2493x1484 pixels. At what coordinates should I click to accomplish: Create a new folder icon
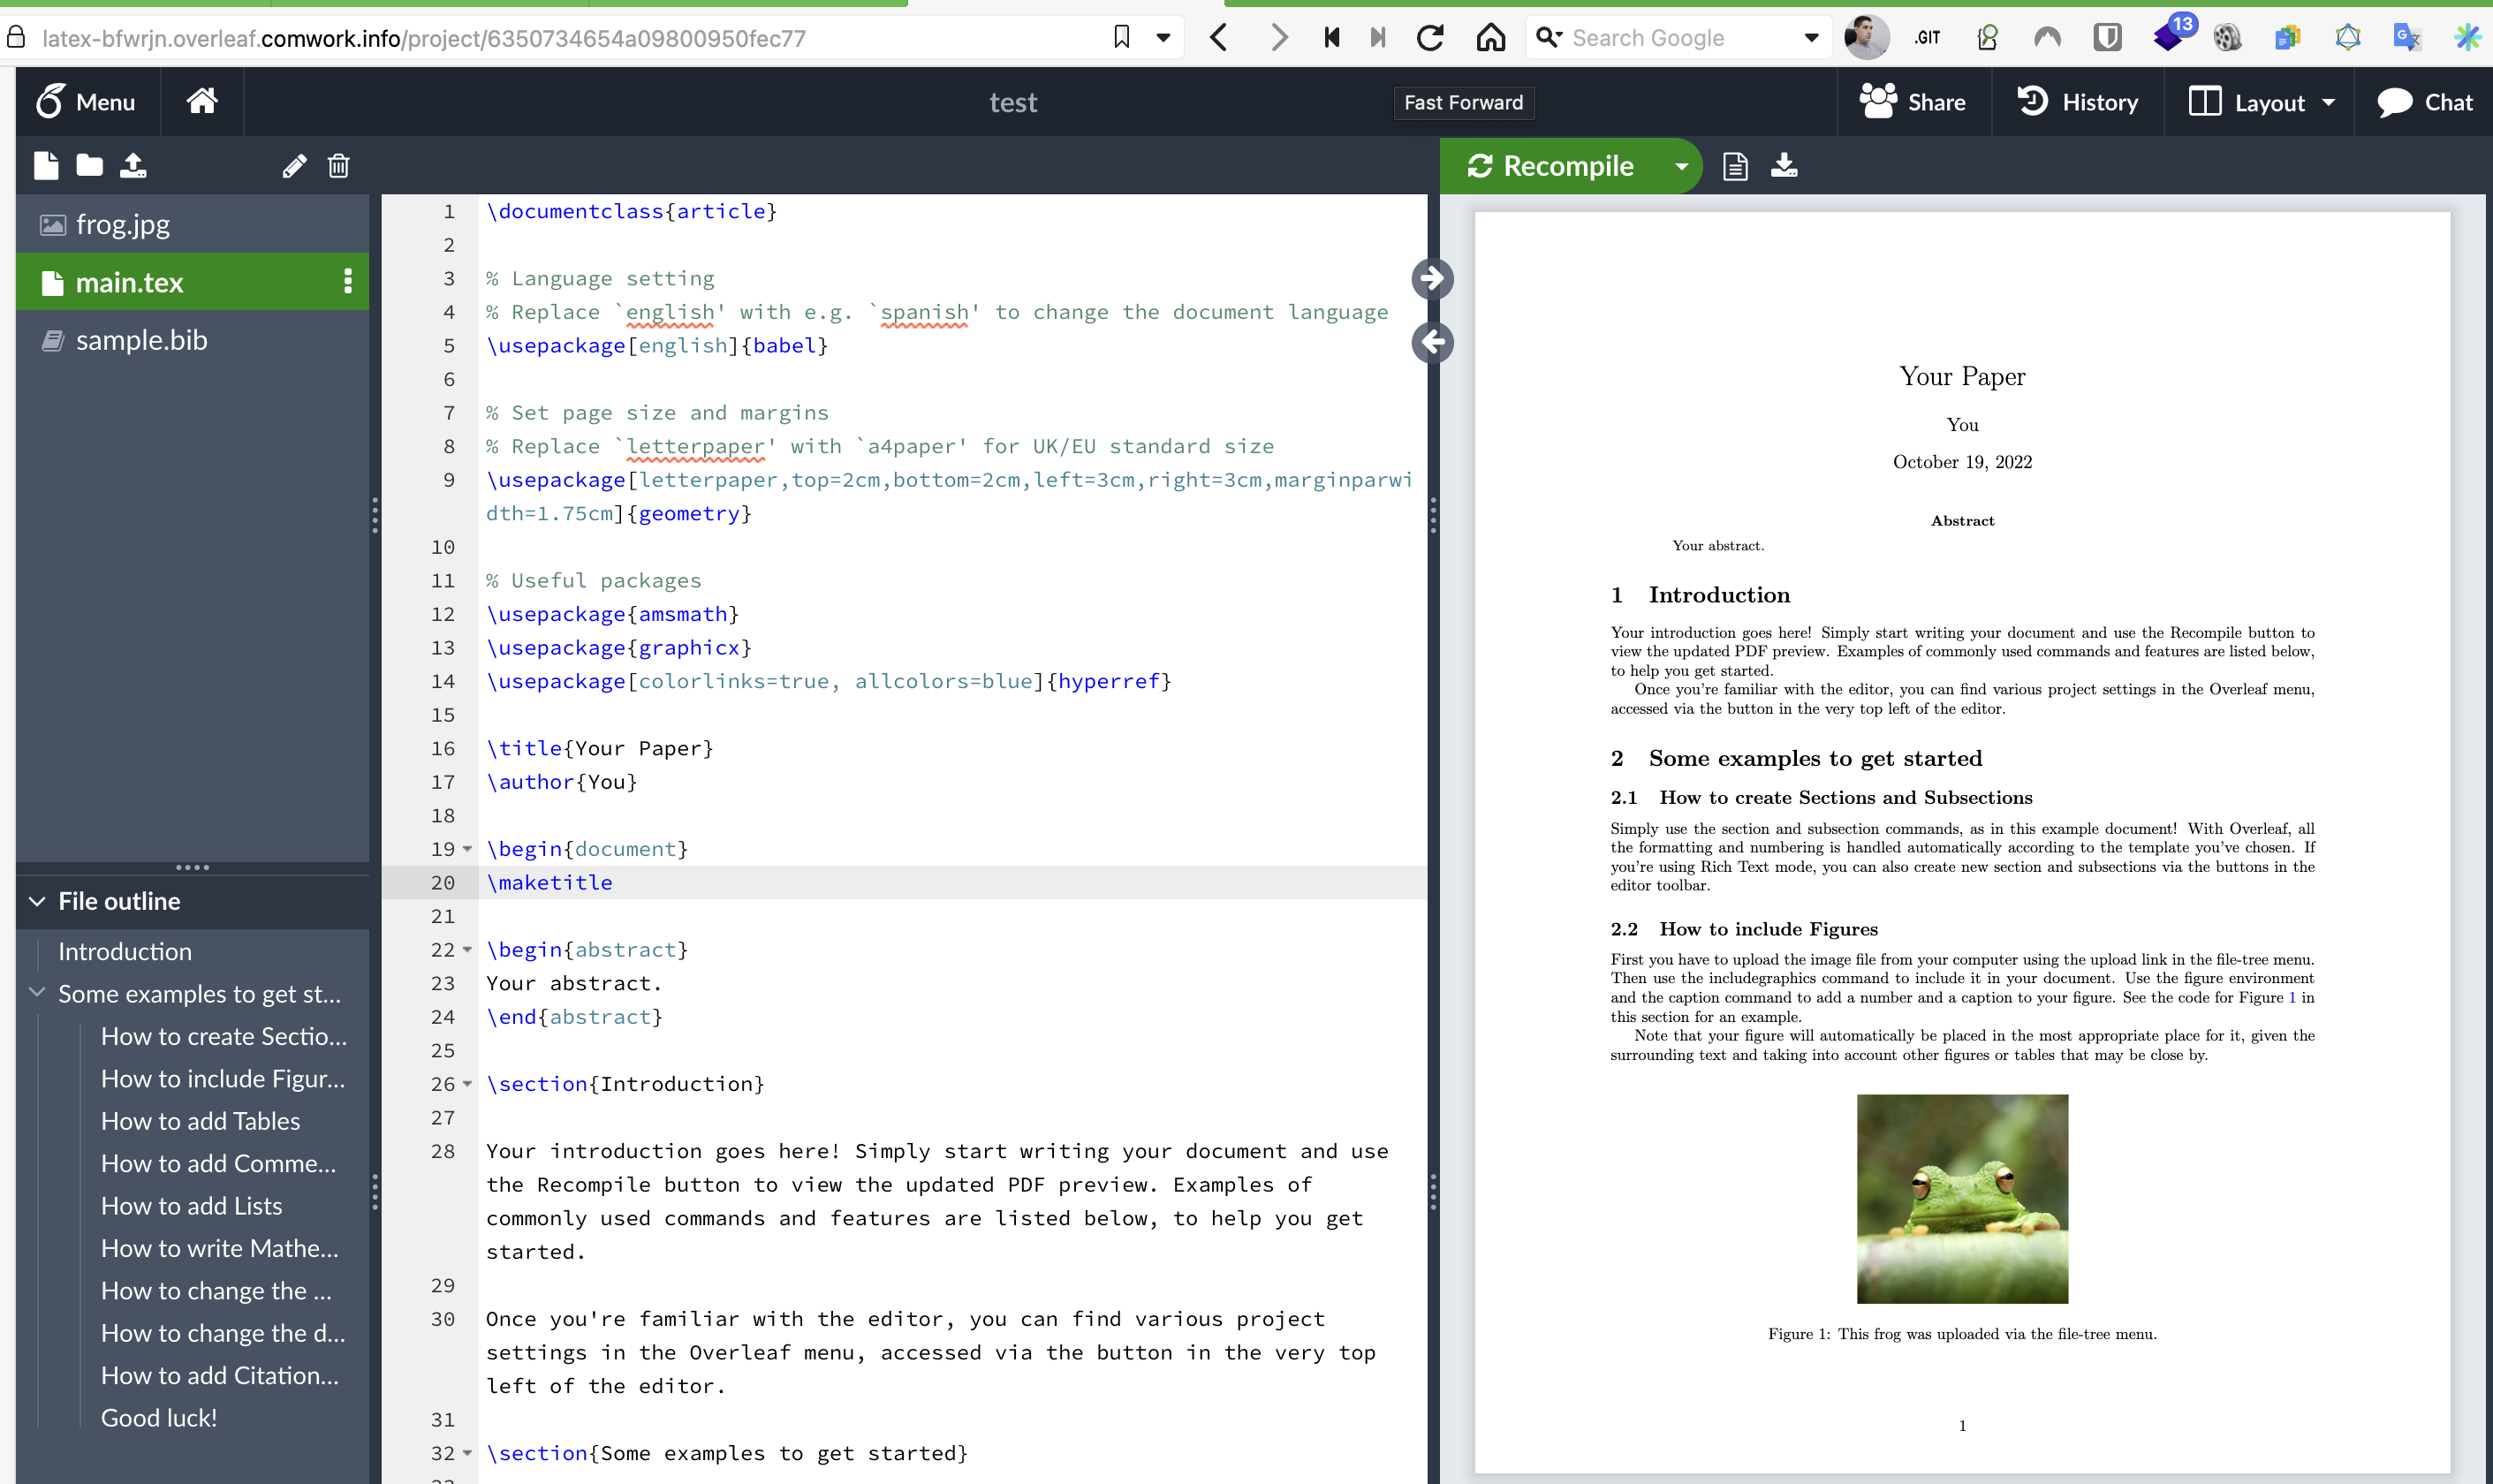[x=90, y=166]
